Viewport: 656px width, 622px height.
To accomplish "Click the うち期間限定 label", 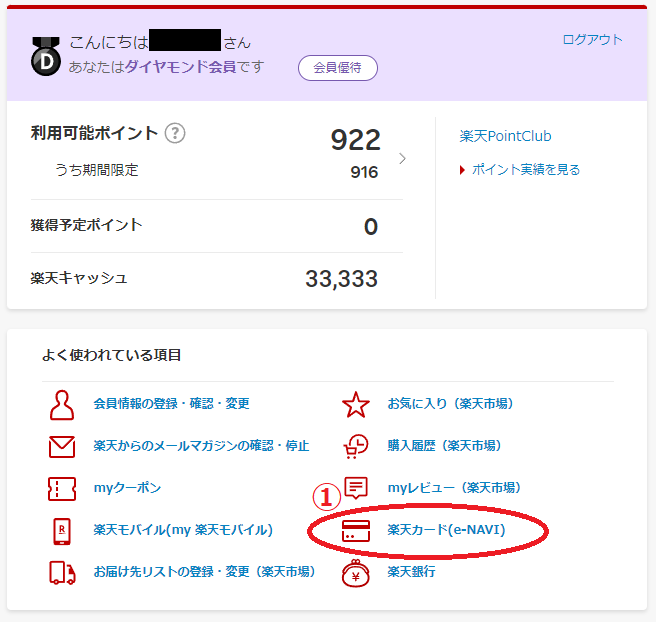I will 97,170.
